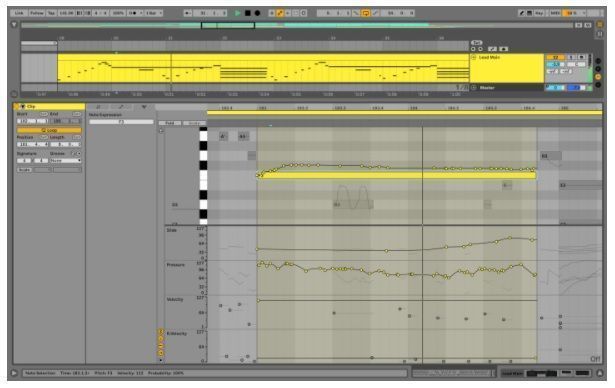Click the Stop button in transport
Viewport: 615px width, 388px height.
[247, 13]
